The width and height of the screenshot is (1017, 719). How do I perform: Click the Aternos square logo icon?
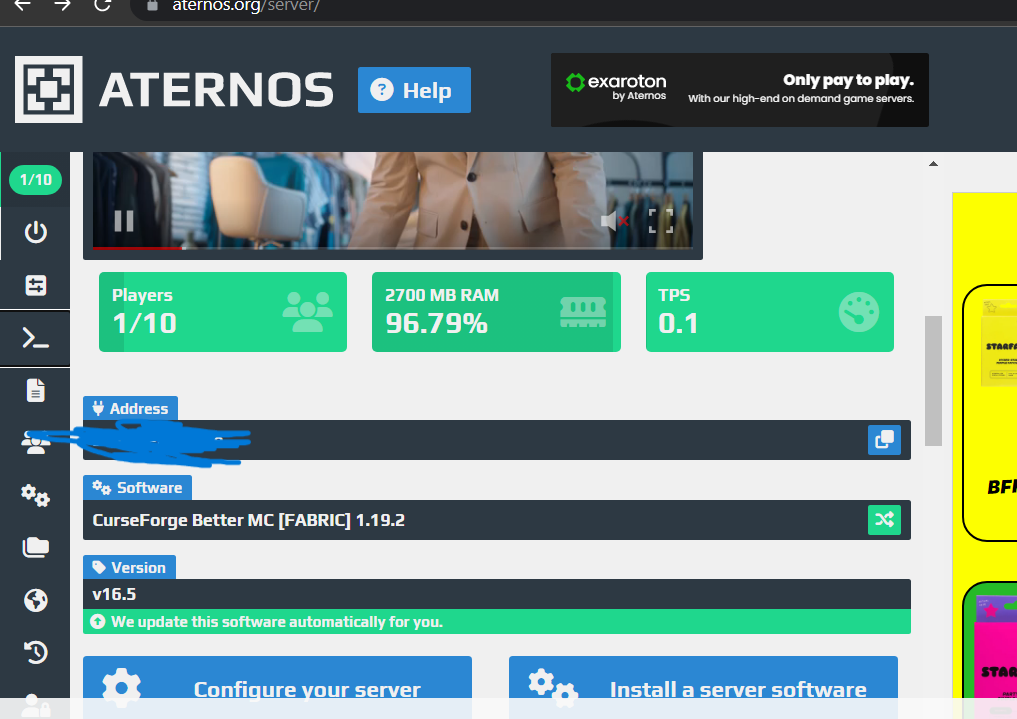[49, 89]
